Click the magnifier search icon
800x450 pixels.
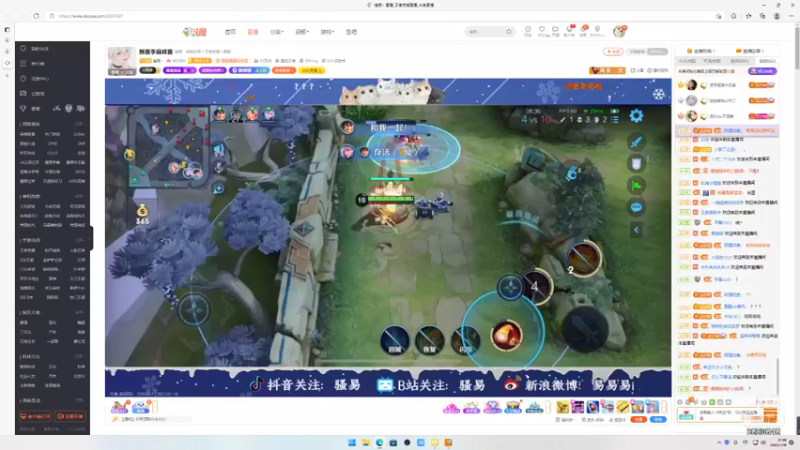(x=509, y=32)
